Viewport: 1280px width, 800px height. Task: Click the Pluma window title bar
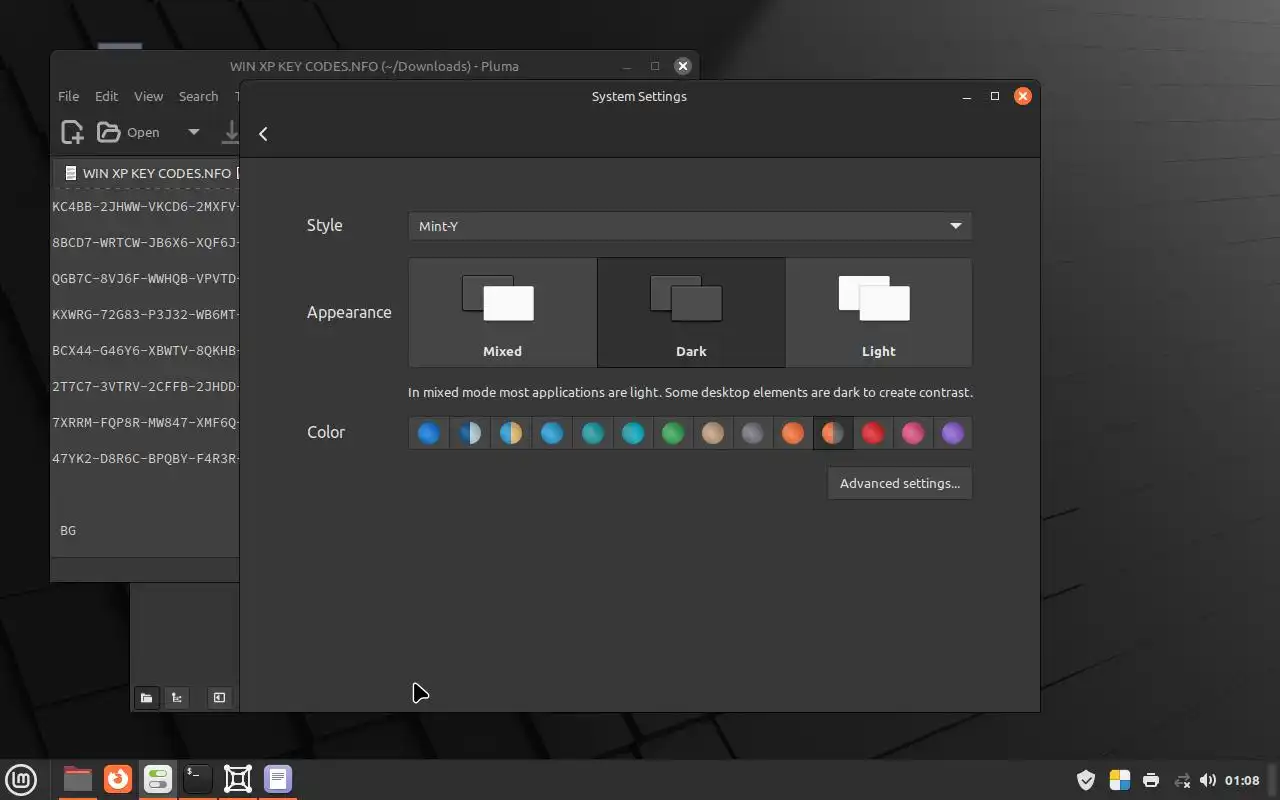(x=374, y=66)
